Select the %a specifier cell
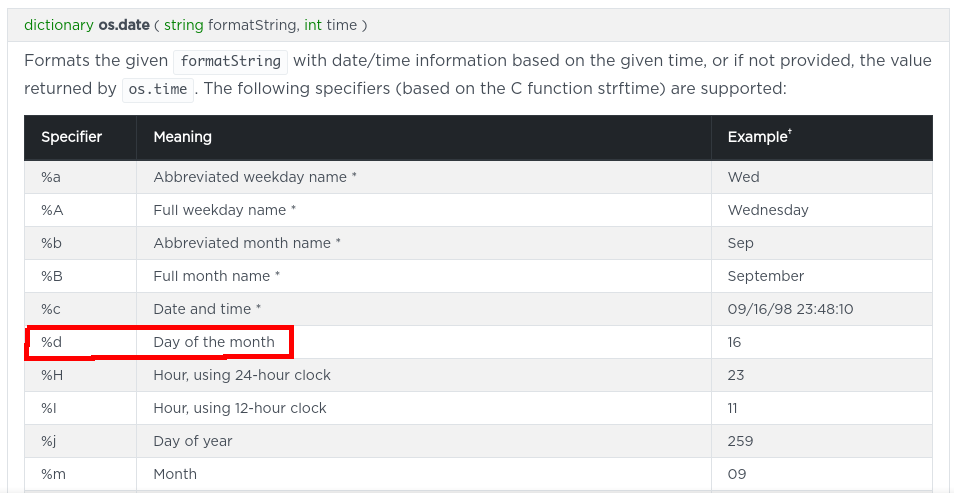954x493 pixels. [80, 177]
